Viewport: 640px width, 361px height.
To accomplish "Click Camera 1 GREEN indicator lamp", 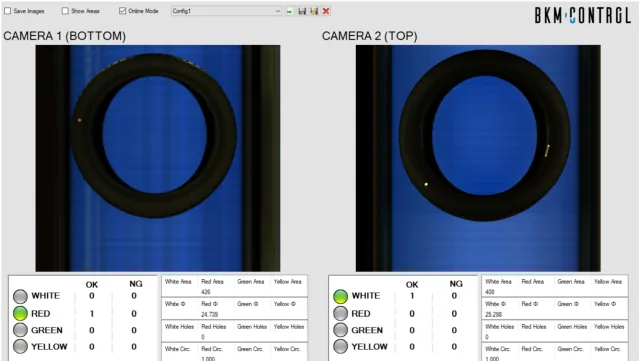I will tap(20, 330).
